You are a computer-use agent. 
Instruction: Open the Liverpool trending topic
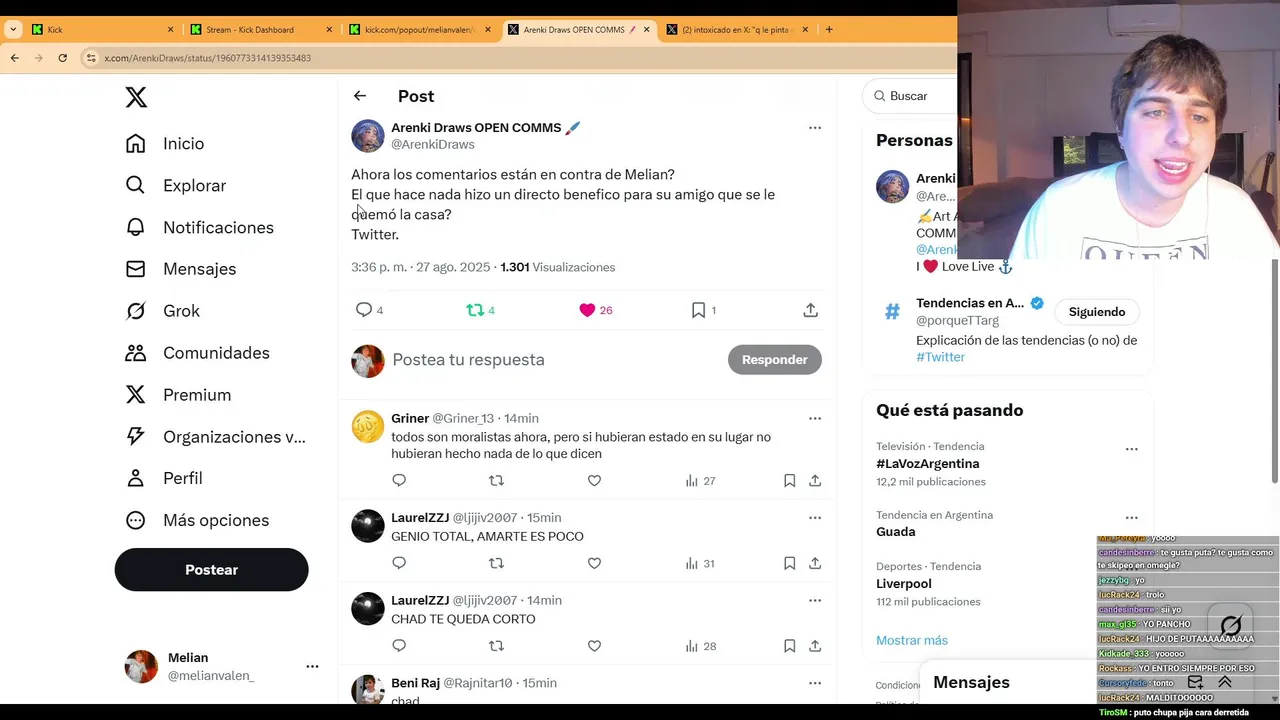click(904, 584)
